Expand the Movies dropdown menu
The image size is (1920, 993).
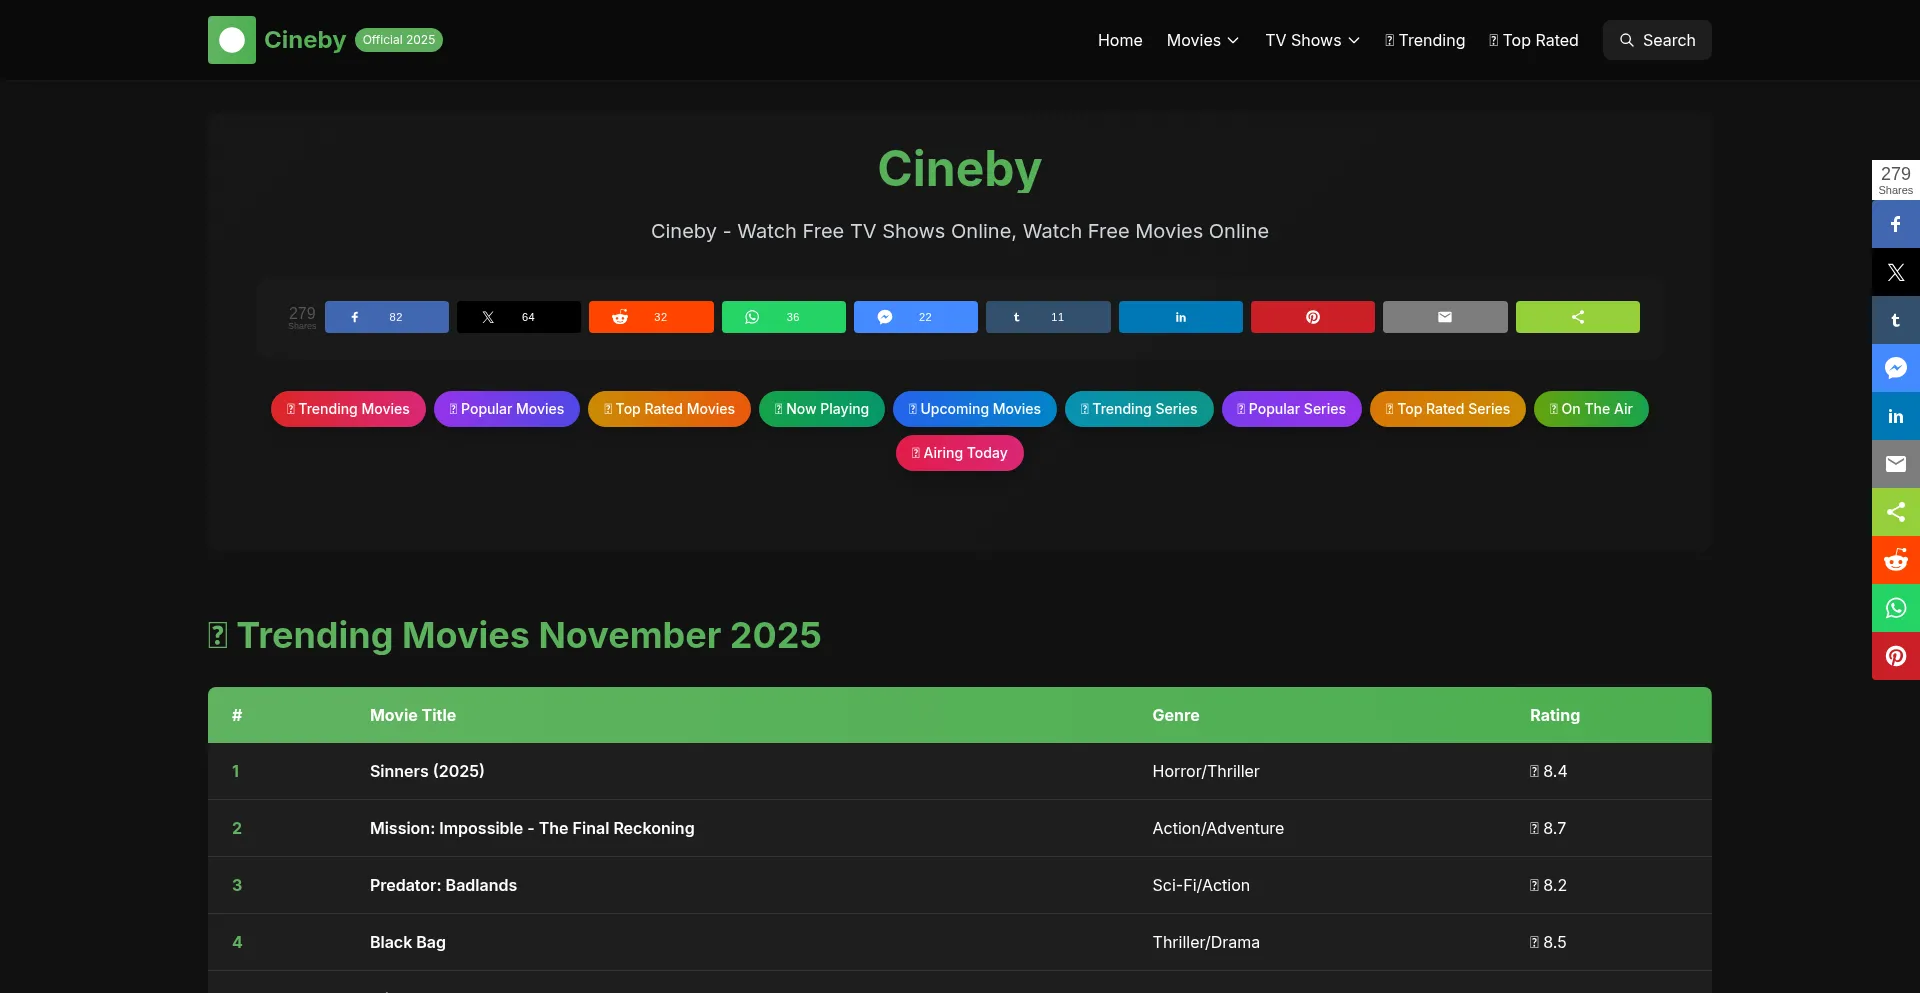(x=1203, y=40)
